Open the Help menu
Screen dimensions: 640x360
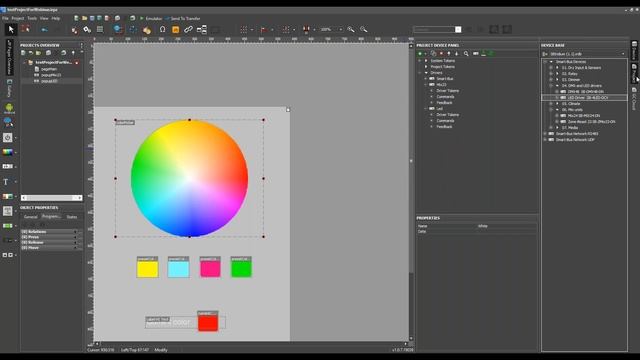[56, 18]
